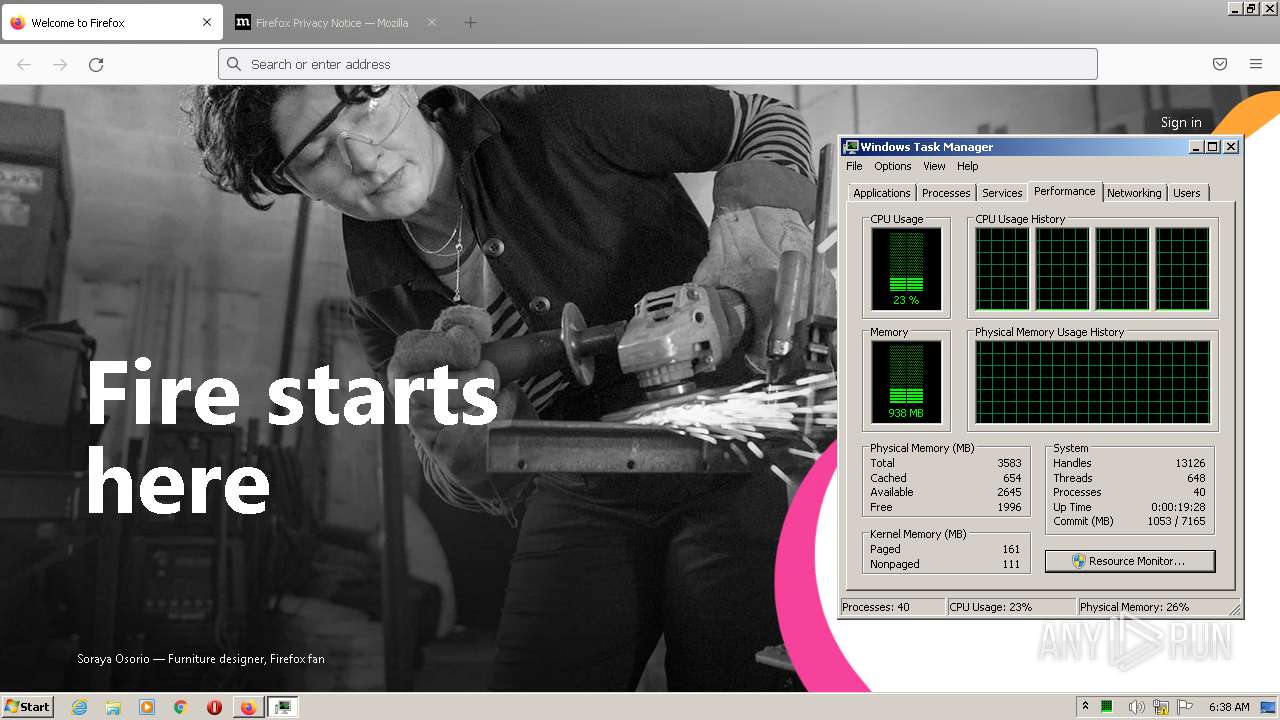Click the status bar Processes: 40 entry
Viewport: 1280px width, 720px height.
(x=892, y=607)
